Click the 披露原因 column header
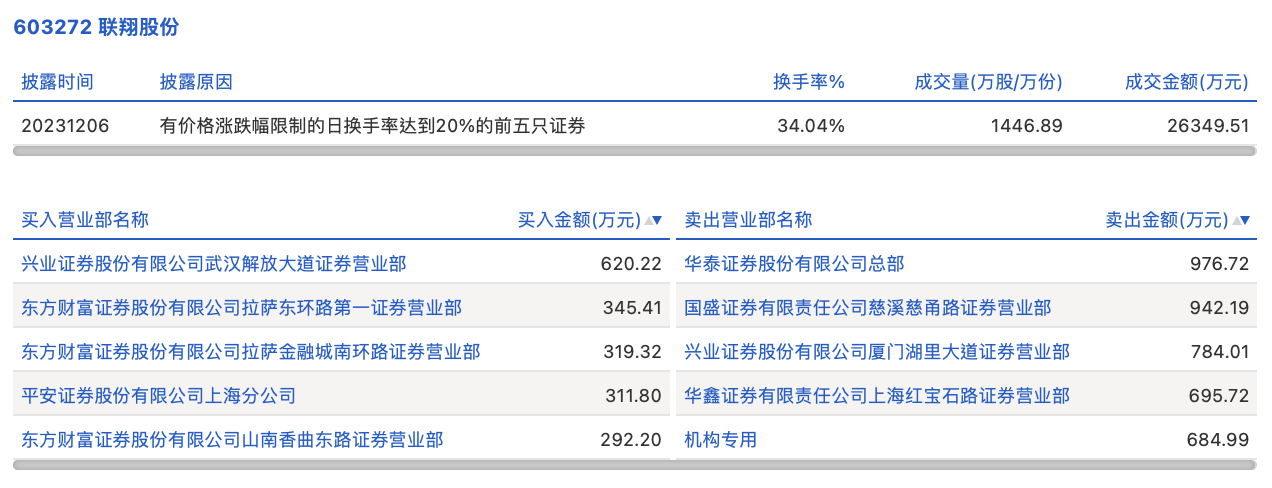1272x488 pixels. click(196, 82)
